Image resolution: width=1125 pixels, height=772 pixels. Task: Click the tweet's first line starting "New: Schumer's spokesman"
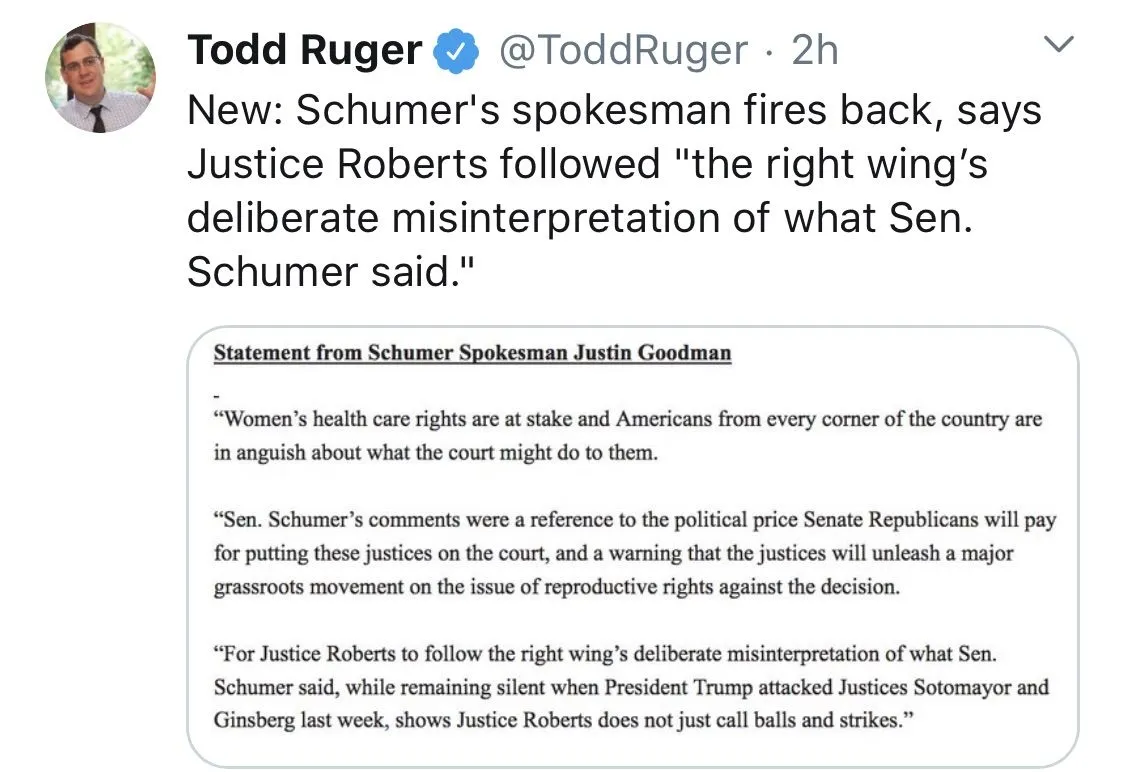pyautogui.click(x=614, y=109)
